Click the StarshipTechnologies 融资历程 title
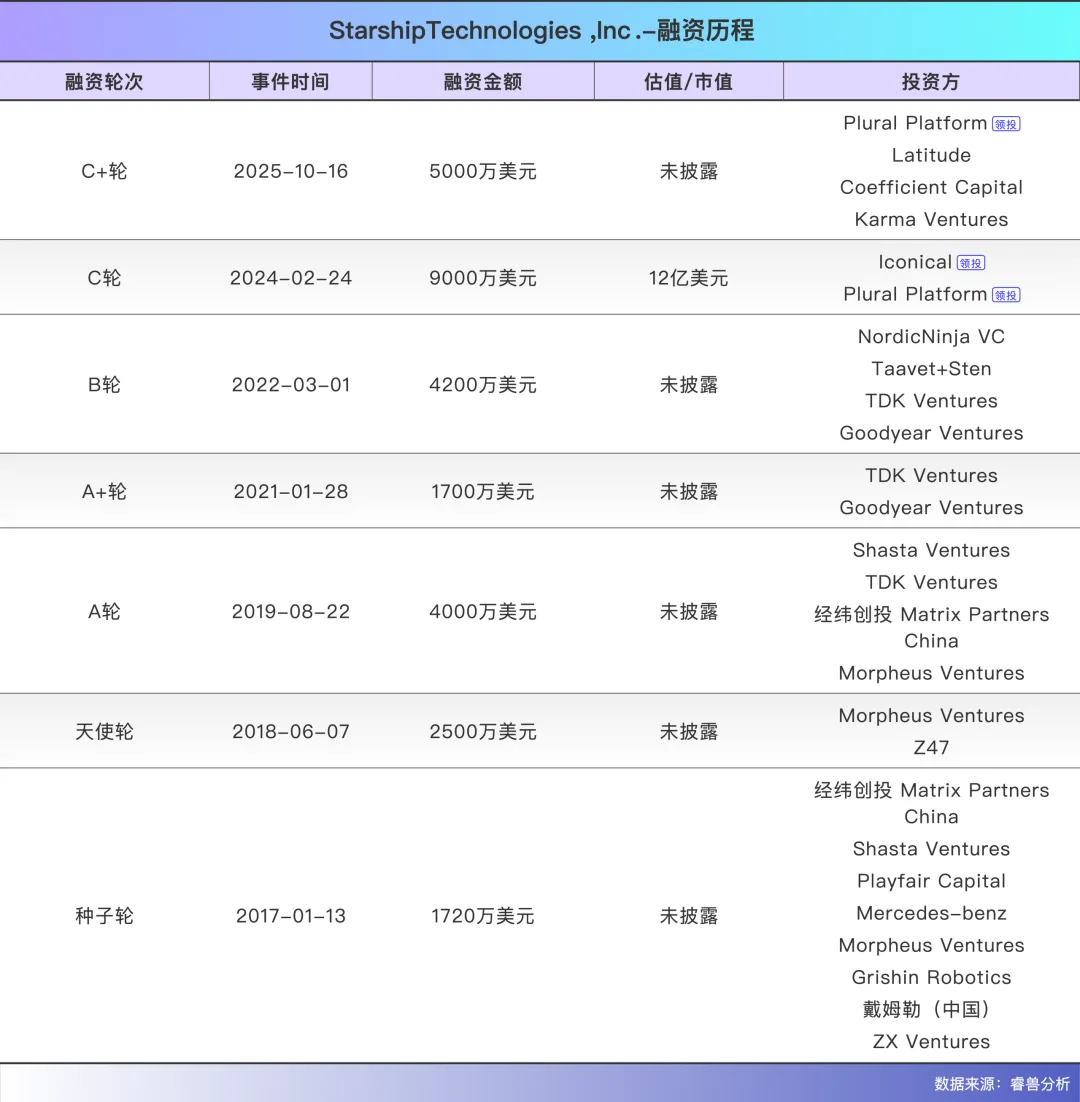Screen dimensions: 1080x1102 click(541, 30)
